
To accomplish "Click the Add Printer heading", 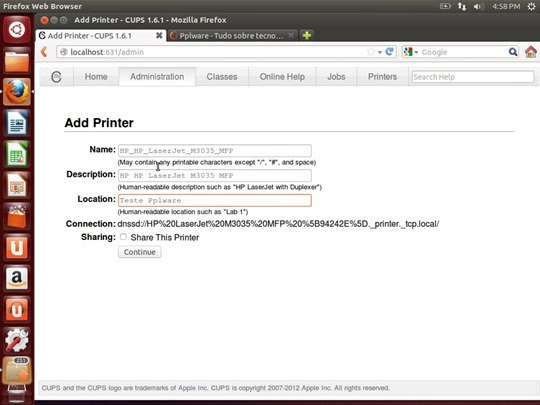I will 99,123.
